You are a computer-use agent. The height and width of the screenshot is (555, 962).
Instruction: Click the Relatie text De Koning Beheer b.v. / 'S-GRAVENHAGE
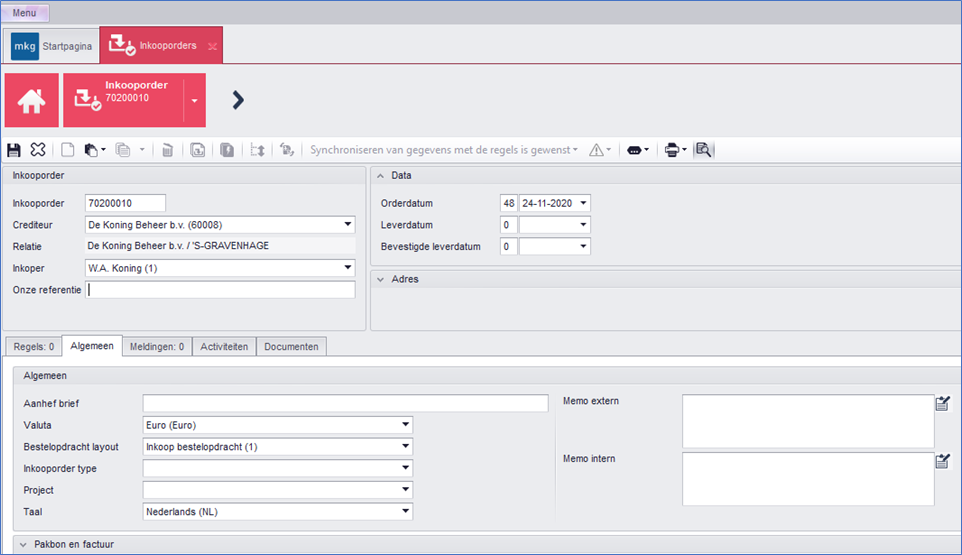click(179, 246)
